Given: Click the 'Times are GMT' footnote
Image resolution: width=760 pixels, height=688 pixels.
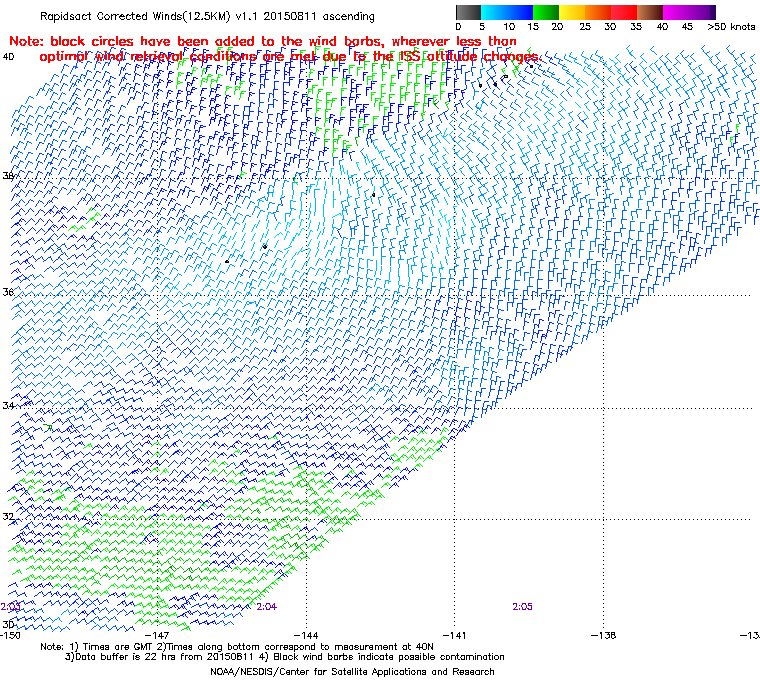Looking at the screenshot, I should (237, 647).
